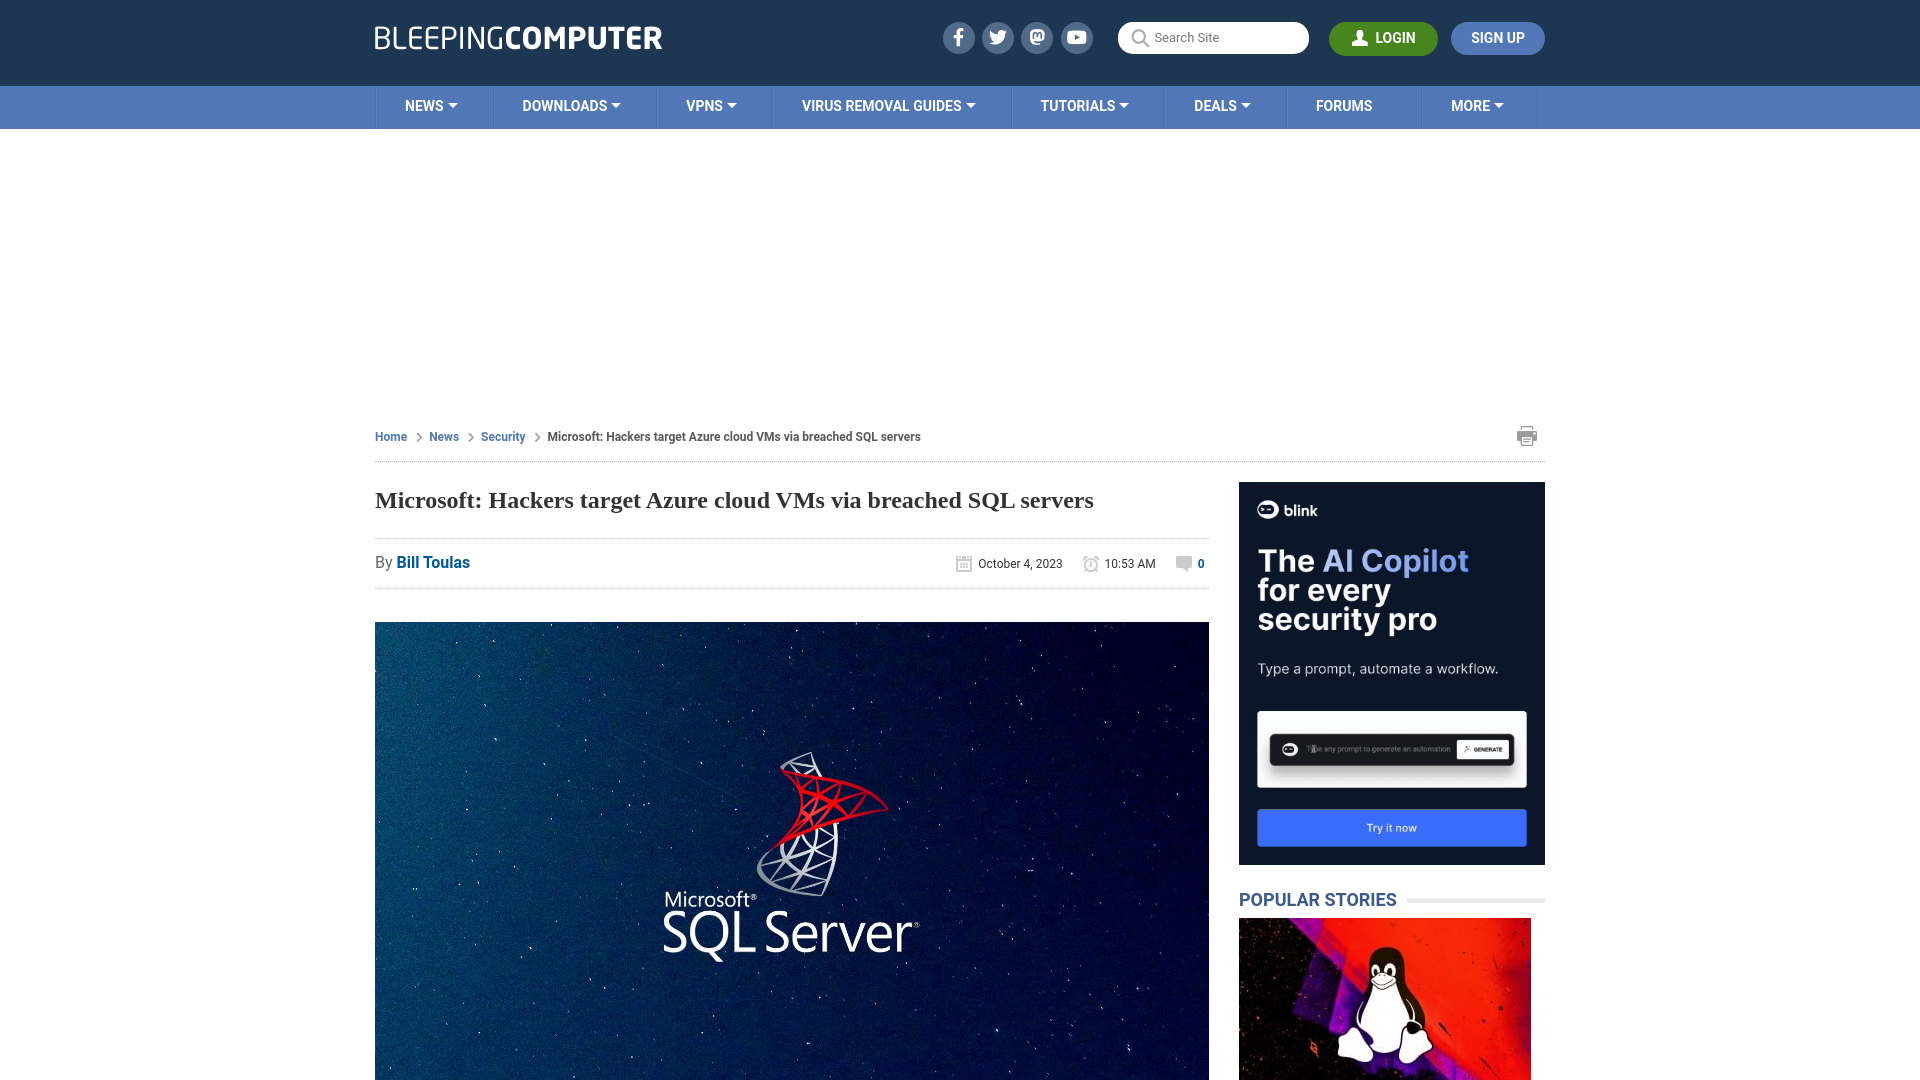1920x1080 pixels.
Task: Click inside the Search Site input field
Action: 1213,38
